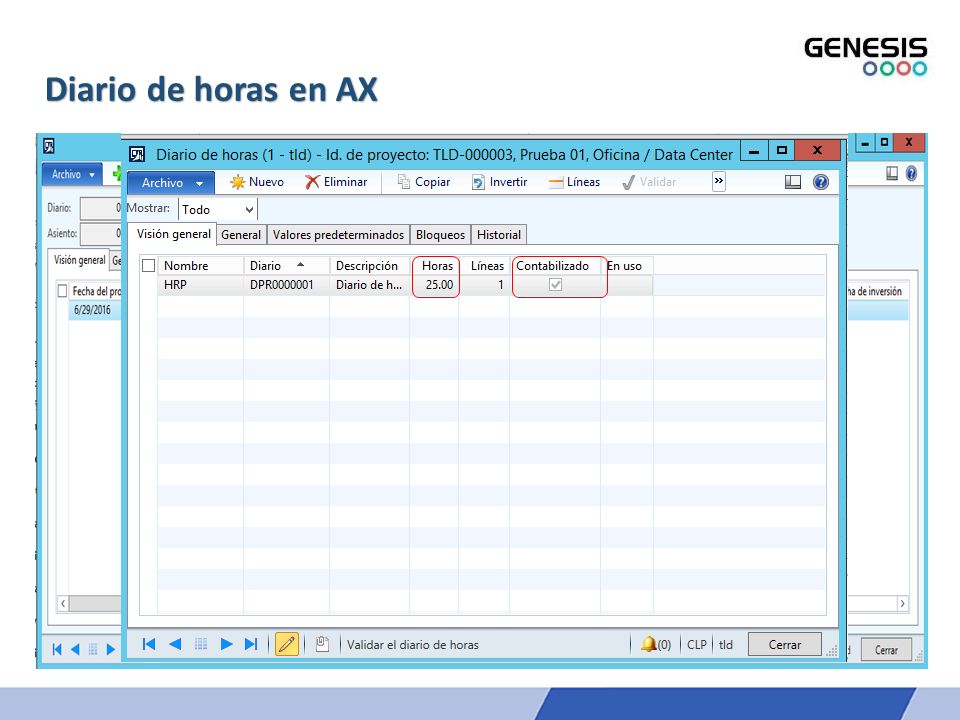This screenshot has width=960, height=720.
Task: Sort by the Diario column header
Action: [x=286, y=266]
